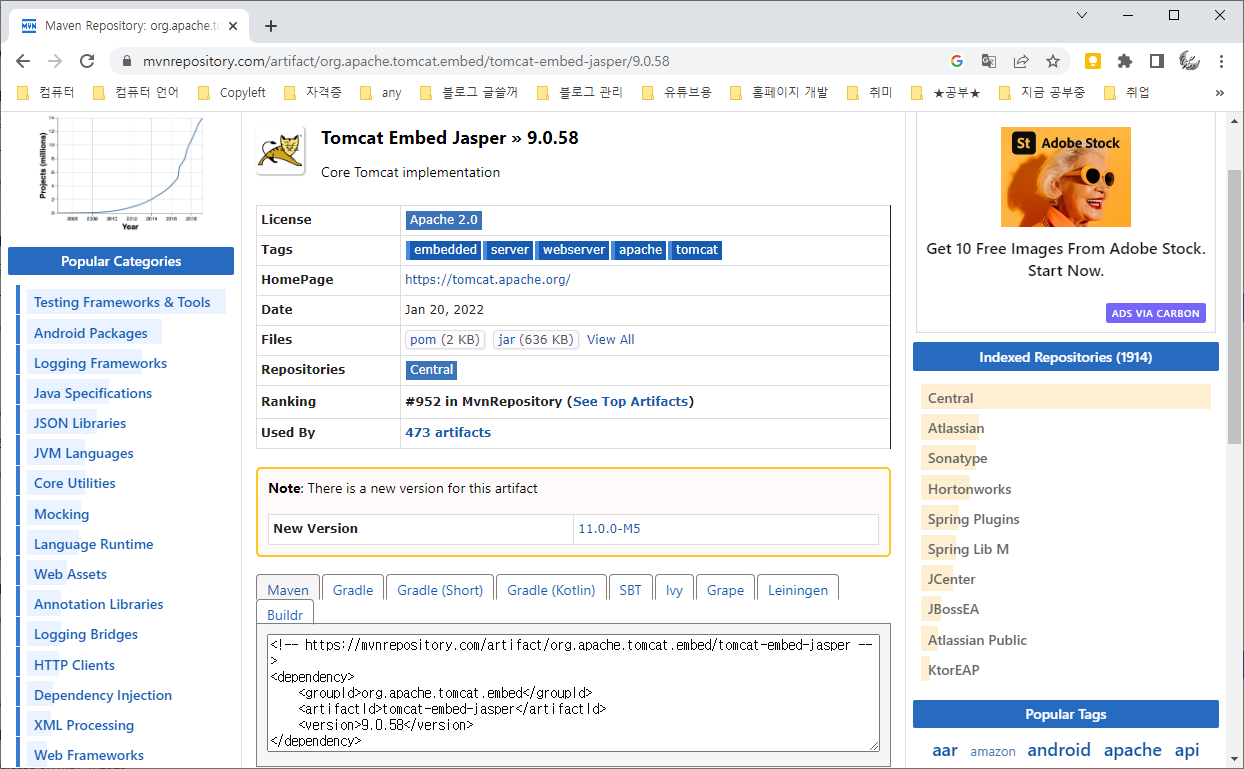
Task: Open the See Top Artifacts link
Action: (x=631, y=401)
